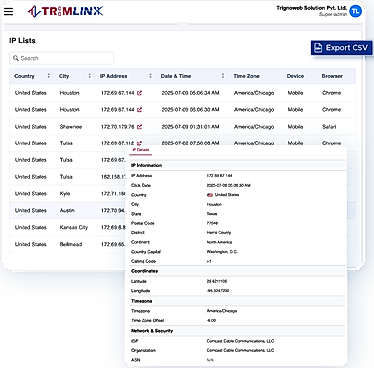The image size is (374, 368).
Task: Click the Coordinates section header
Action: point(144,271)
